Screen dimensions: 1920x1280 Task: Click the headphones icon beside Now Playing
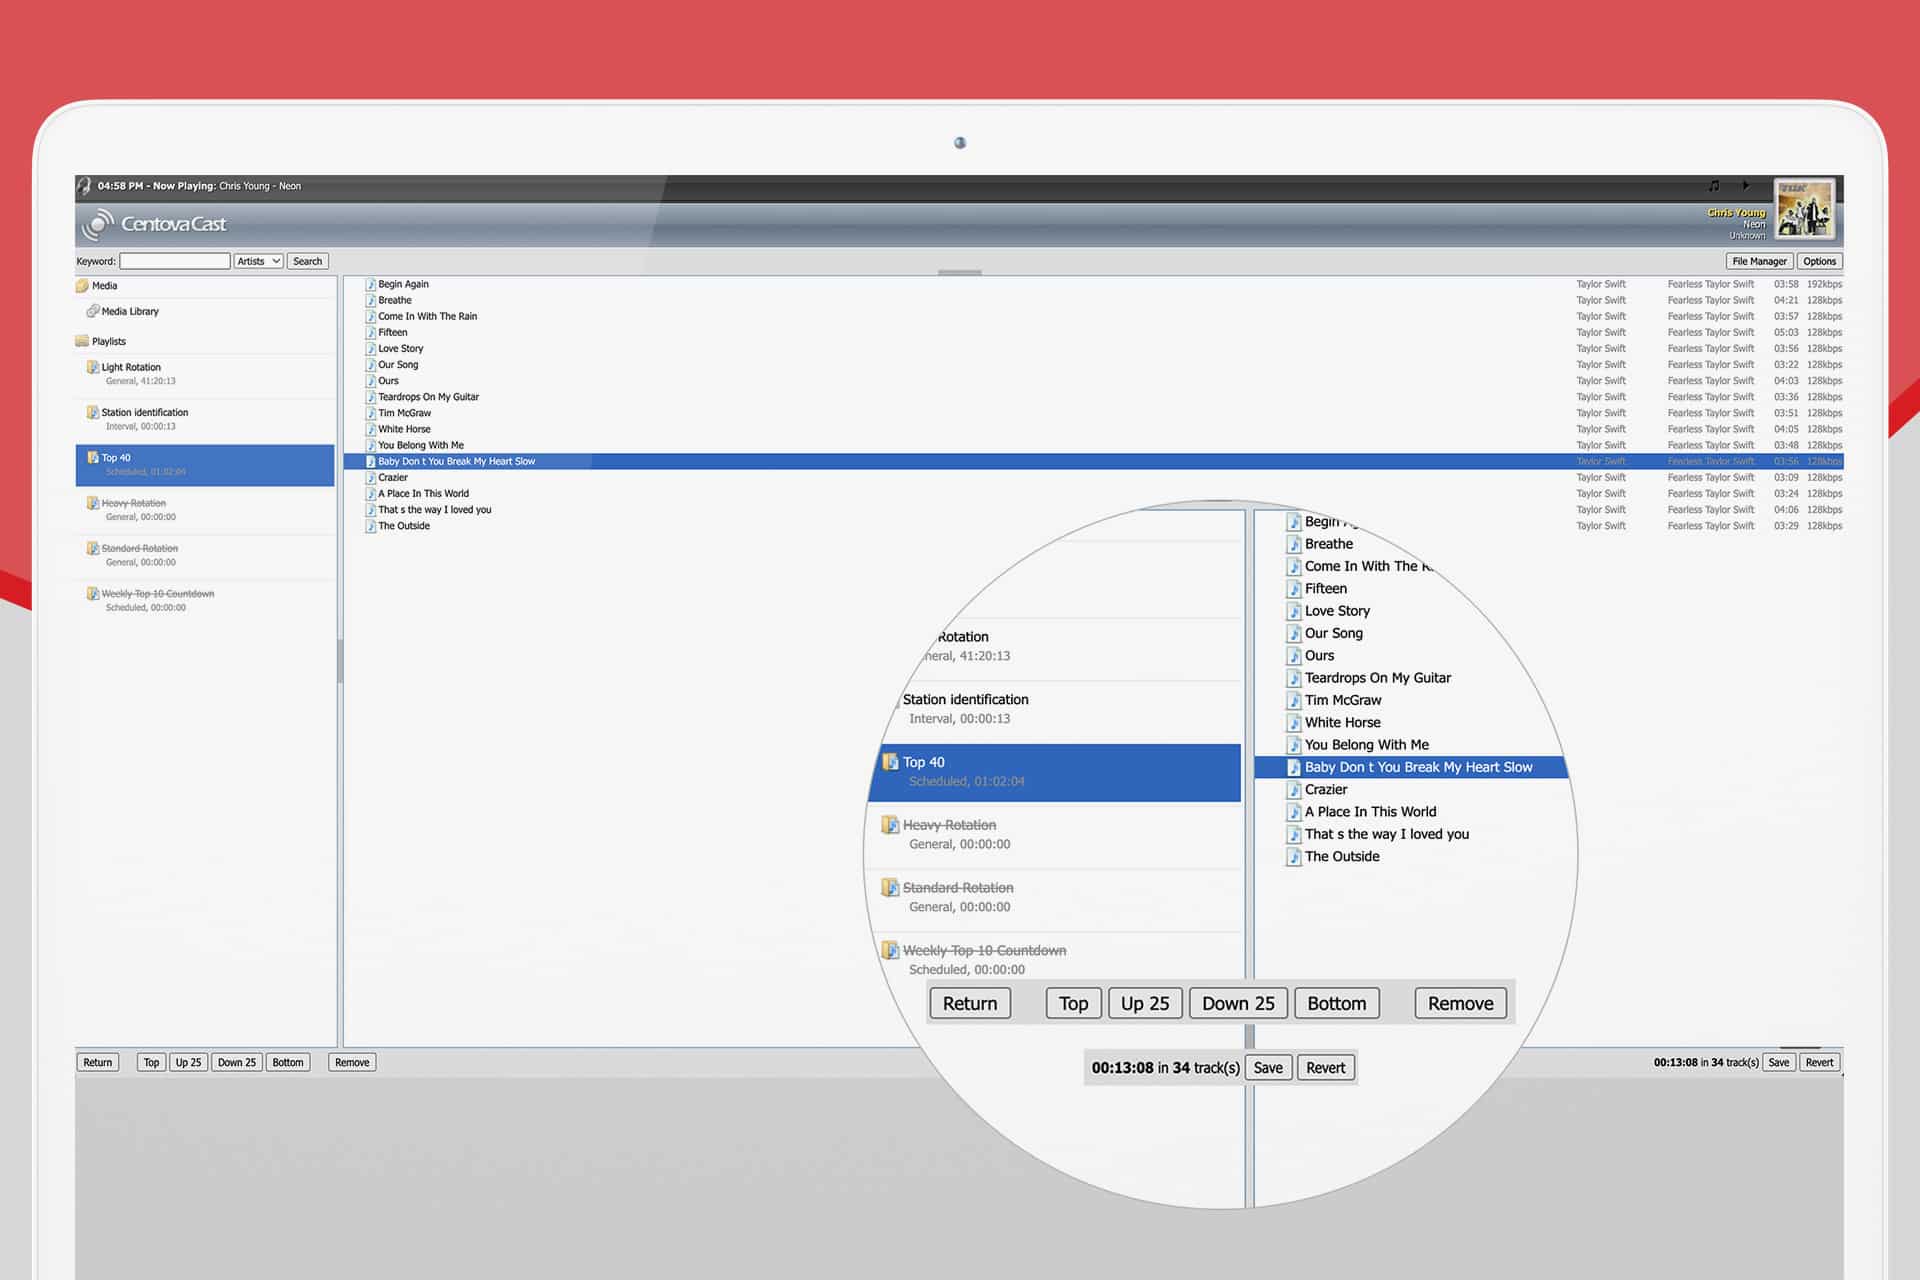click(x=84, y=186)
